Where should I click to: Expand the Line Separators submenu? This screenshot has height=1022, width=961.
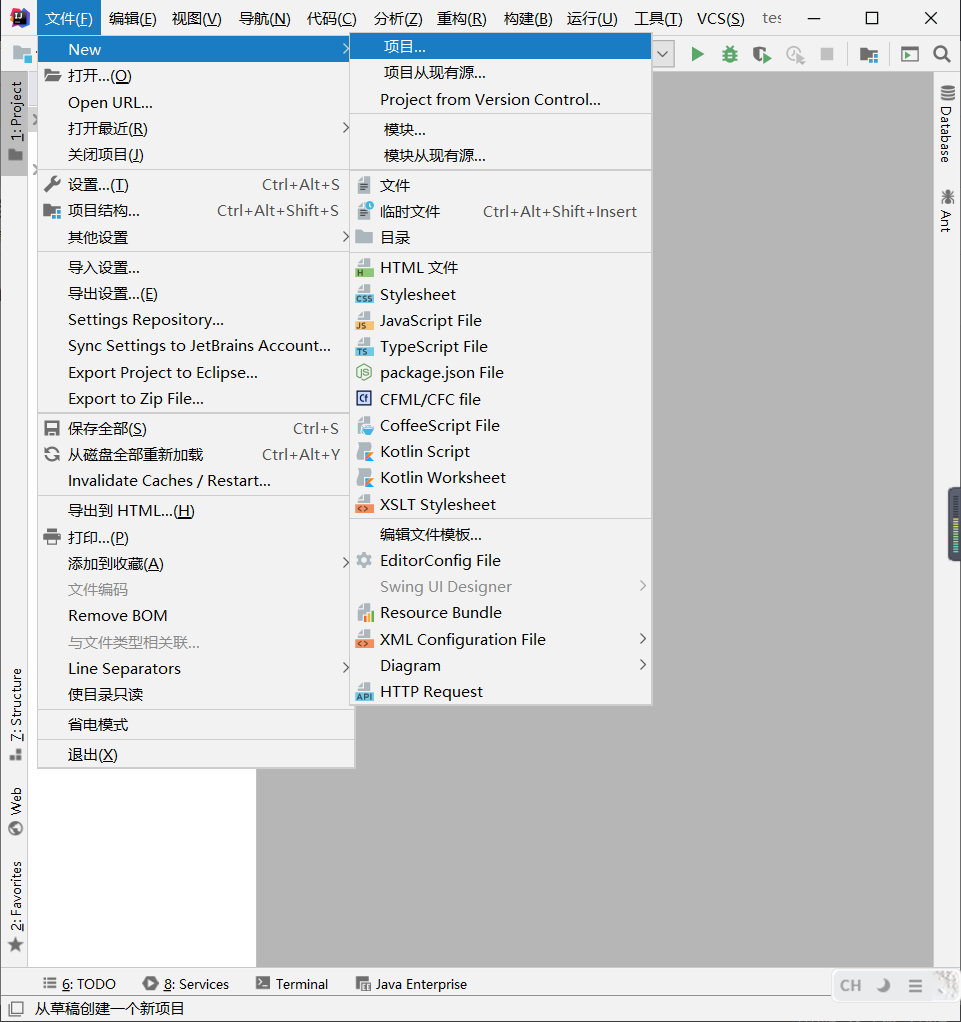tap(123, 667)
